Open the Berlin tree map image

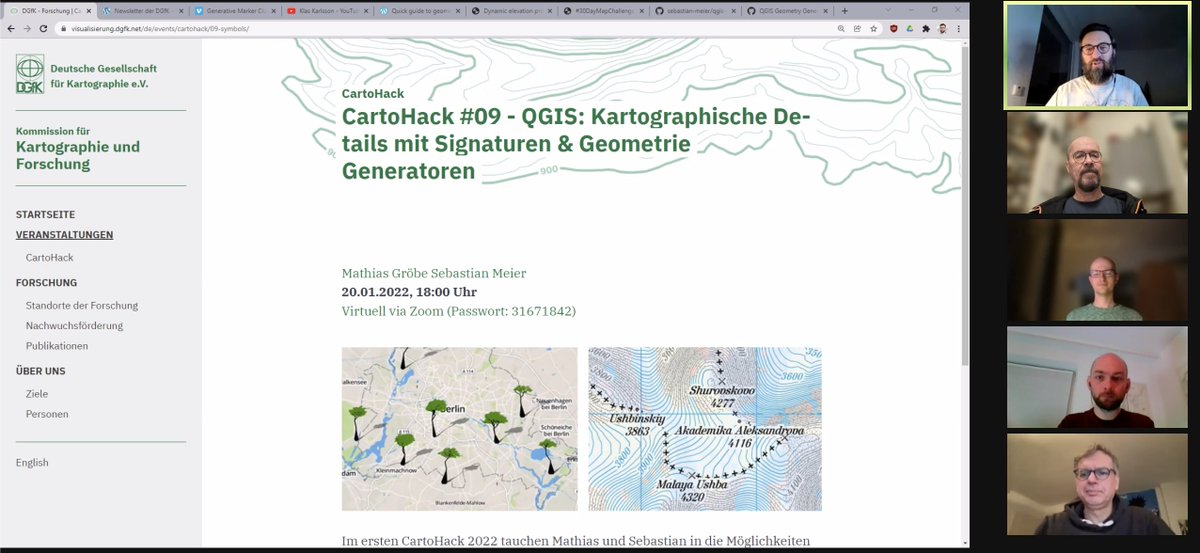[x=460, y=429]
